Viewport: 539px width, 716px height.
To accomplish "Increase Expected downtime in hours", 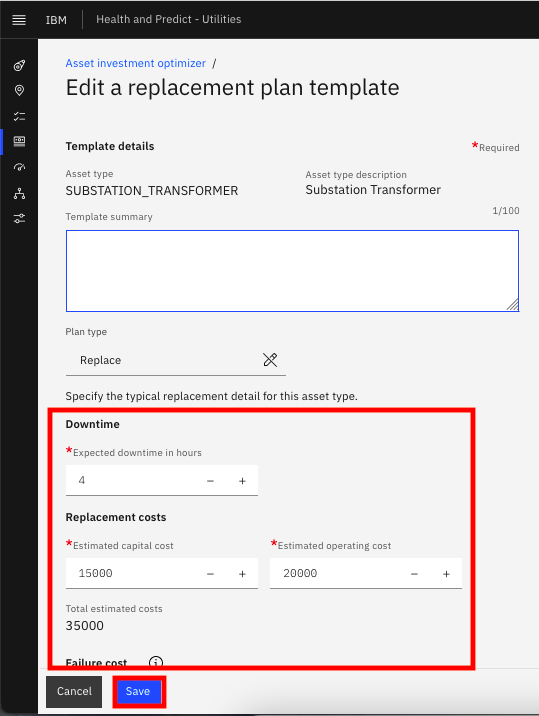I will click(x=243, y=481).
